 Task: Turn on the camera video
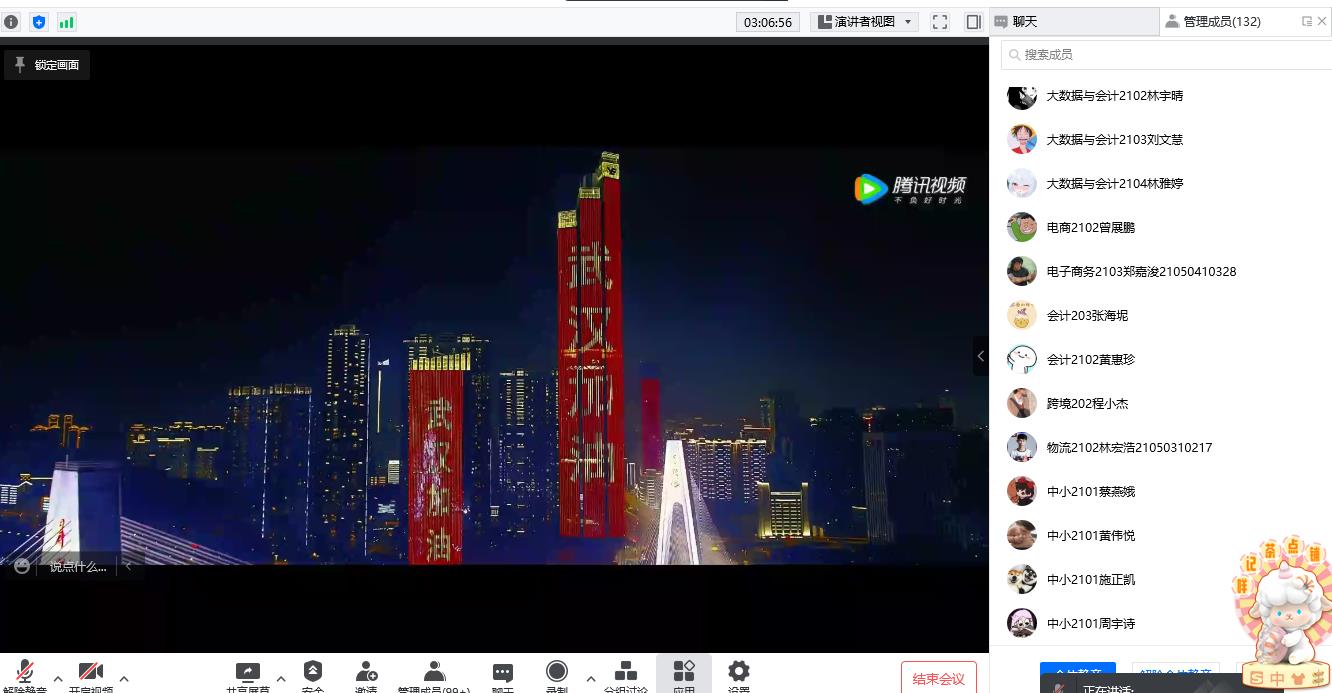[x=91, y=672]
